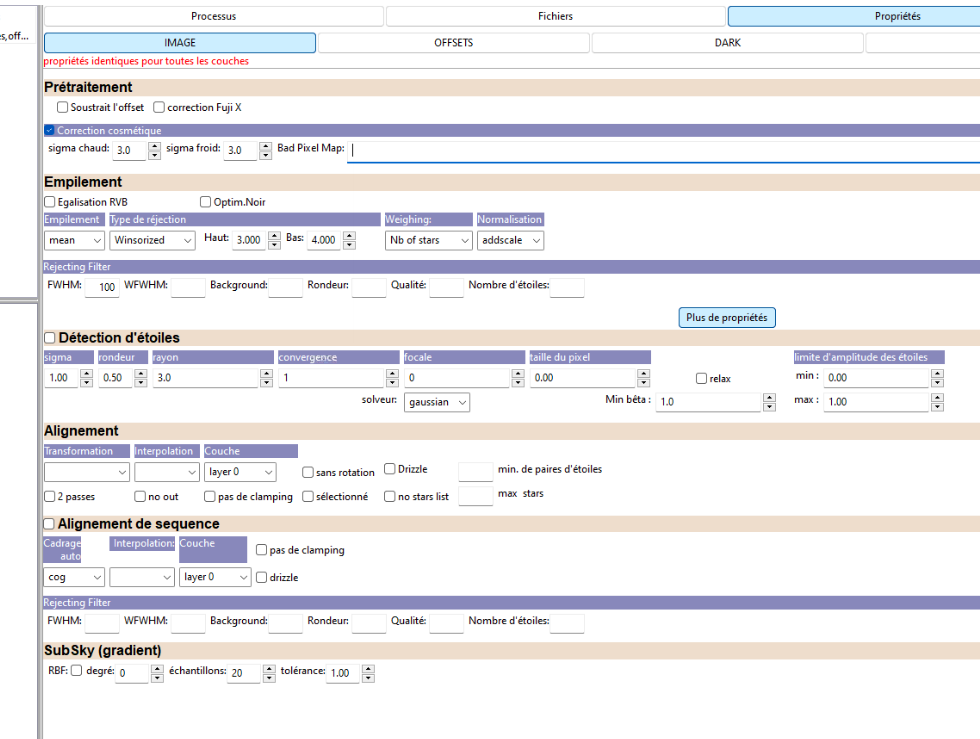Increase SubSky degré value
Viewport: 980px width, 739px height.
(x=158, y=669)
